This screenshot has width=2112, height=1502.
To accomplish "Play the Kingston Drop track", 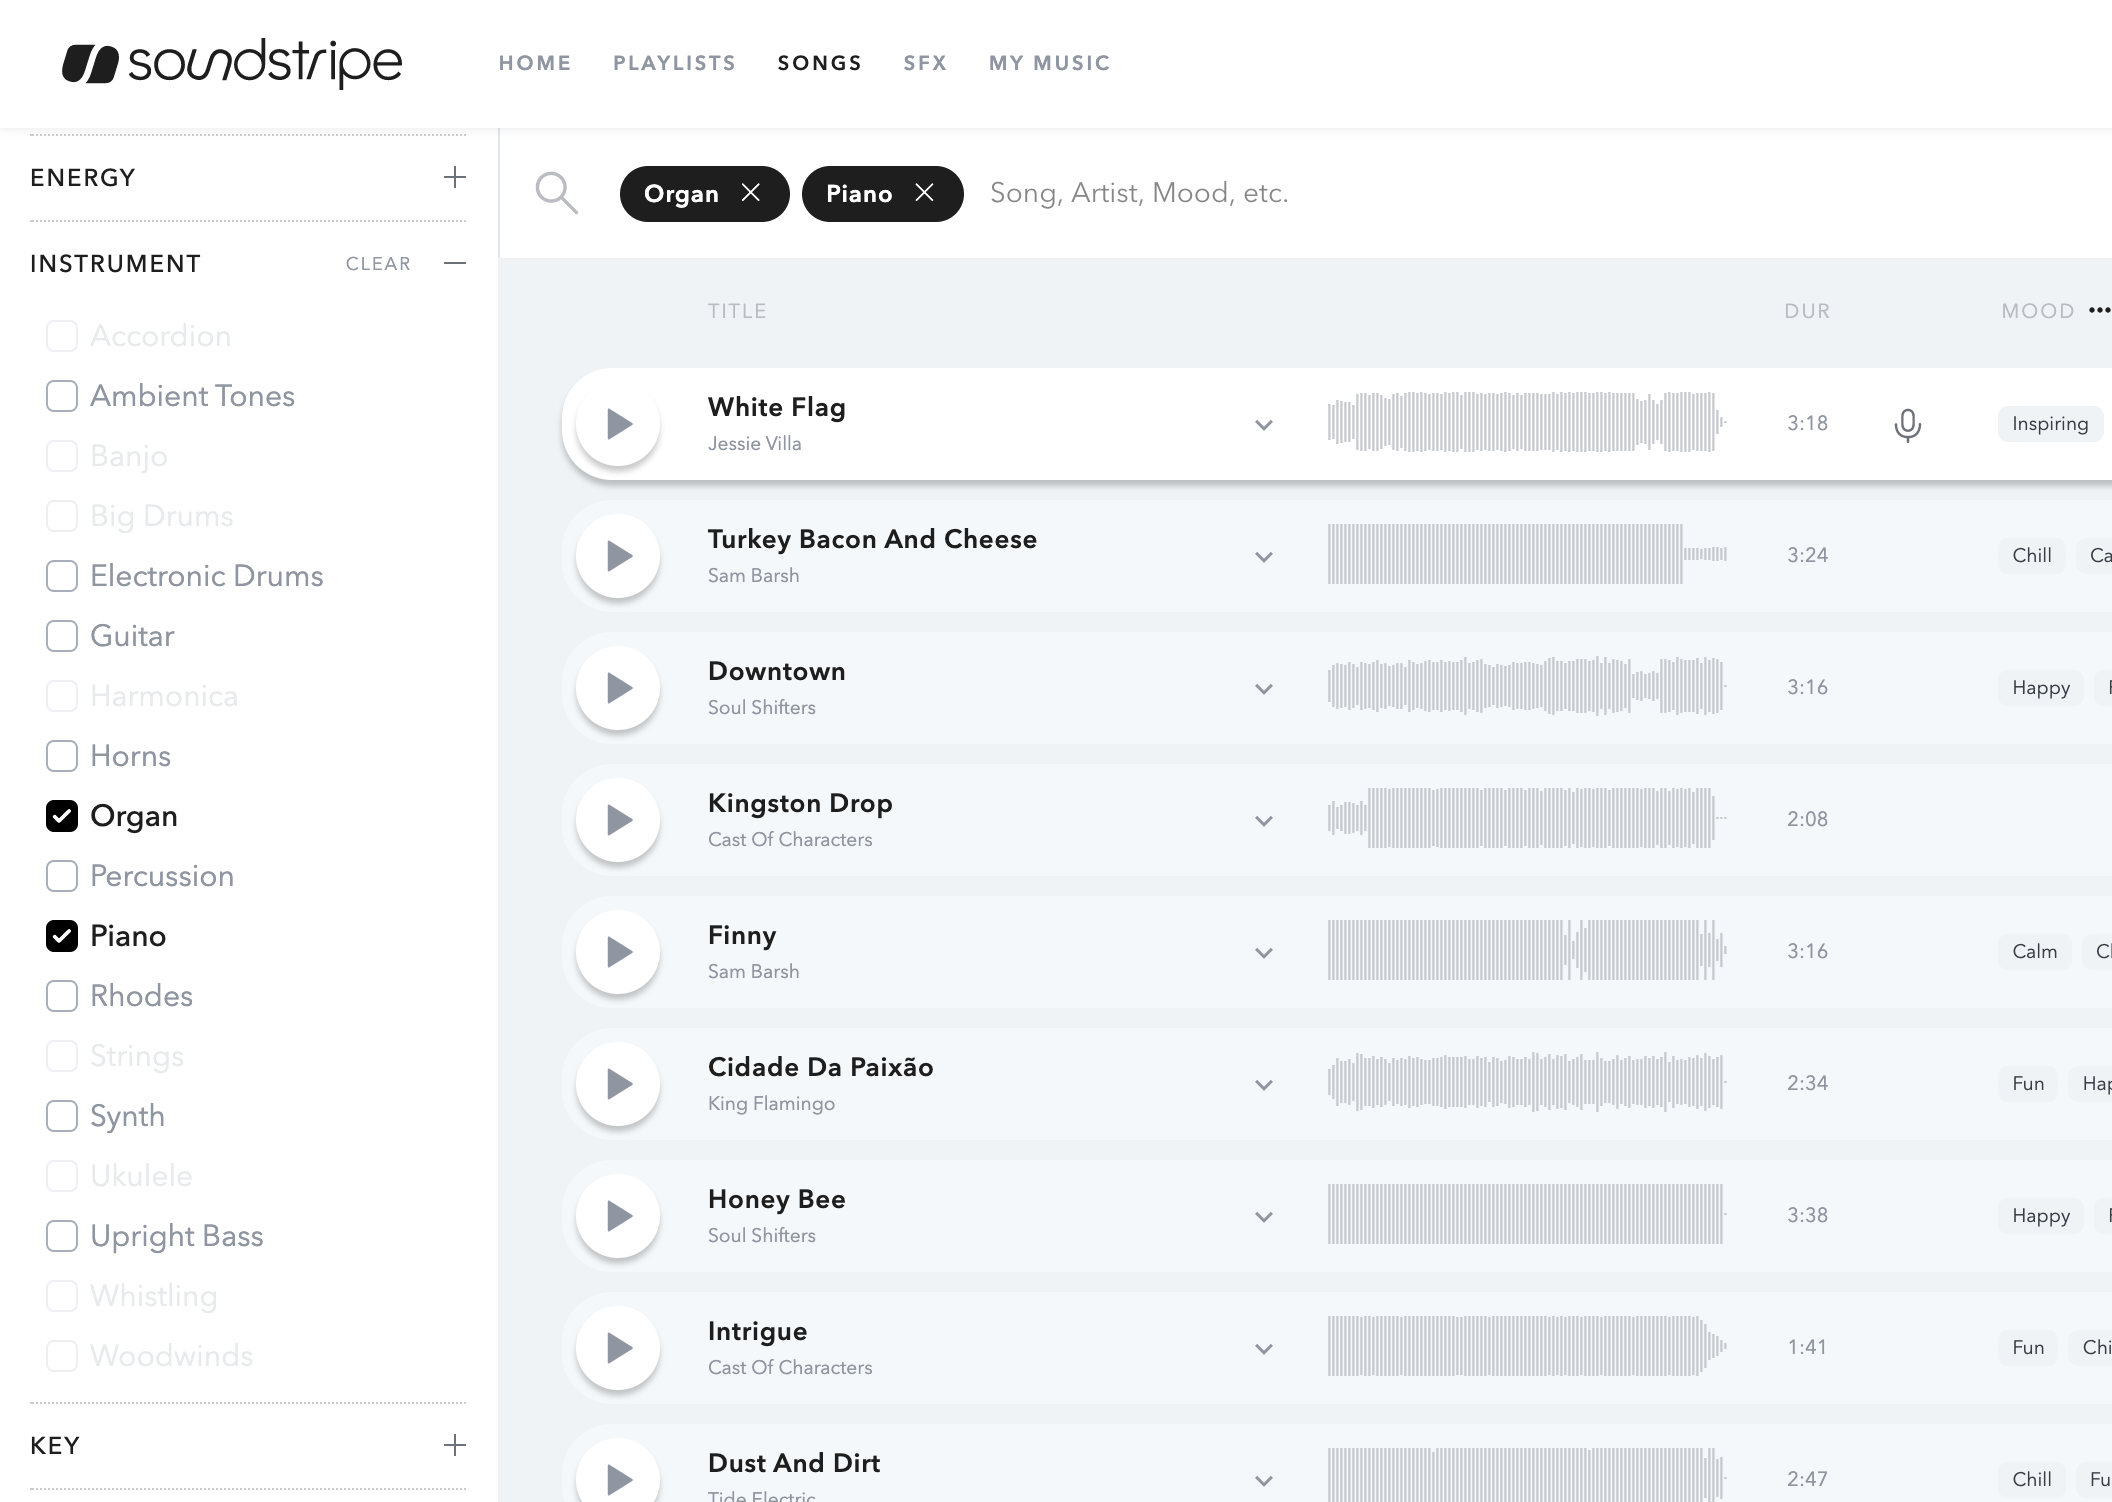I will click(x=618, y=821).
